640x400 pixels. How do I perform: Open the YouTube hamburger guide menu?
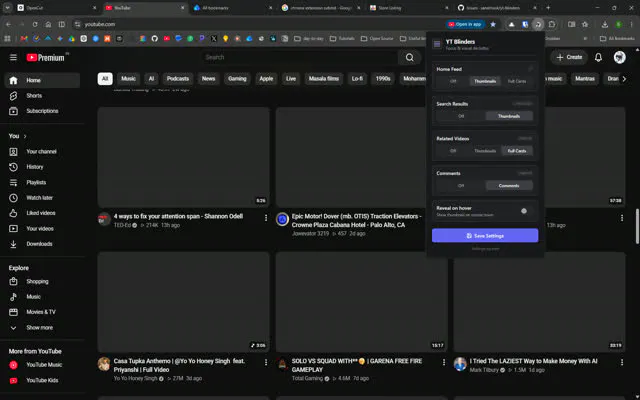[x=13, y=58]
